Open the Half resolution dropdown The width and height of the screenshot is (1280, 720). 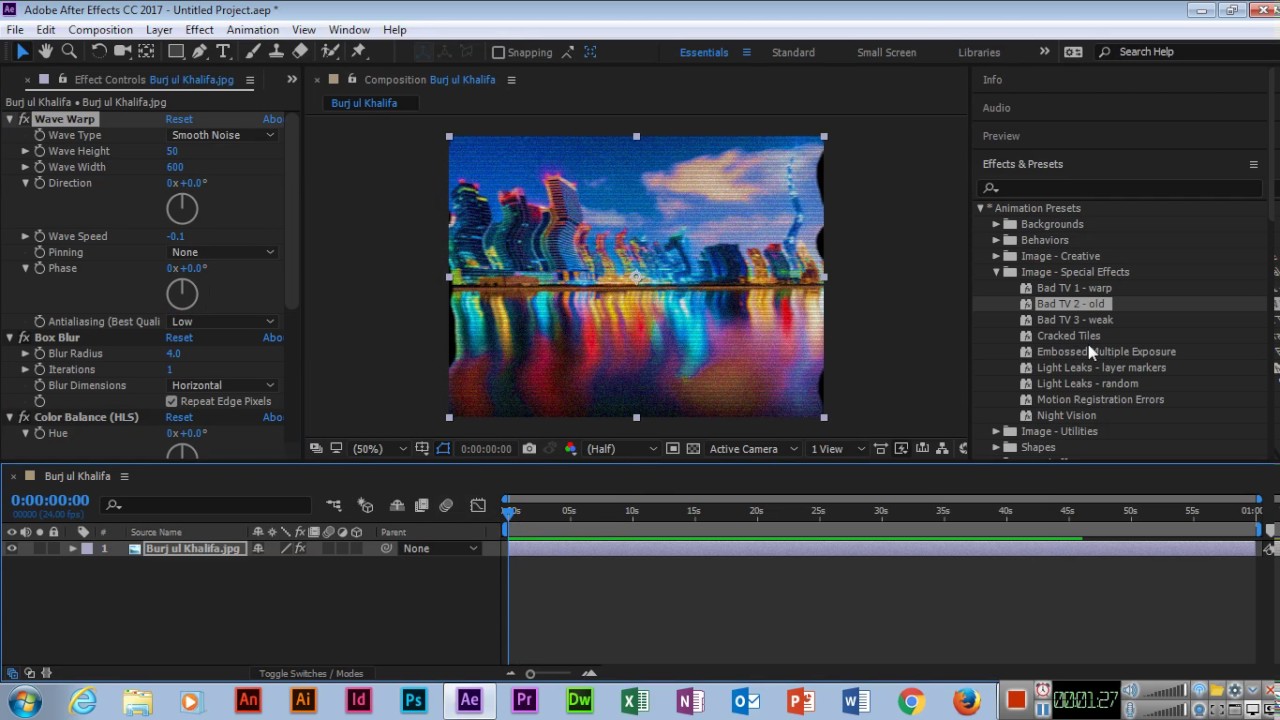click(x=620, y=449)
